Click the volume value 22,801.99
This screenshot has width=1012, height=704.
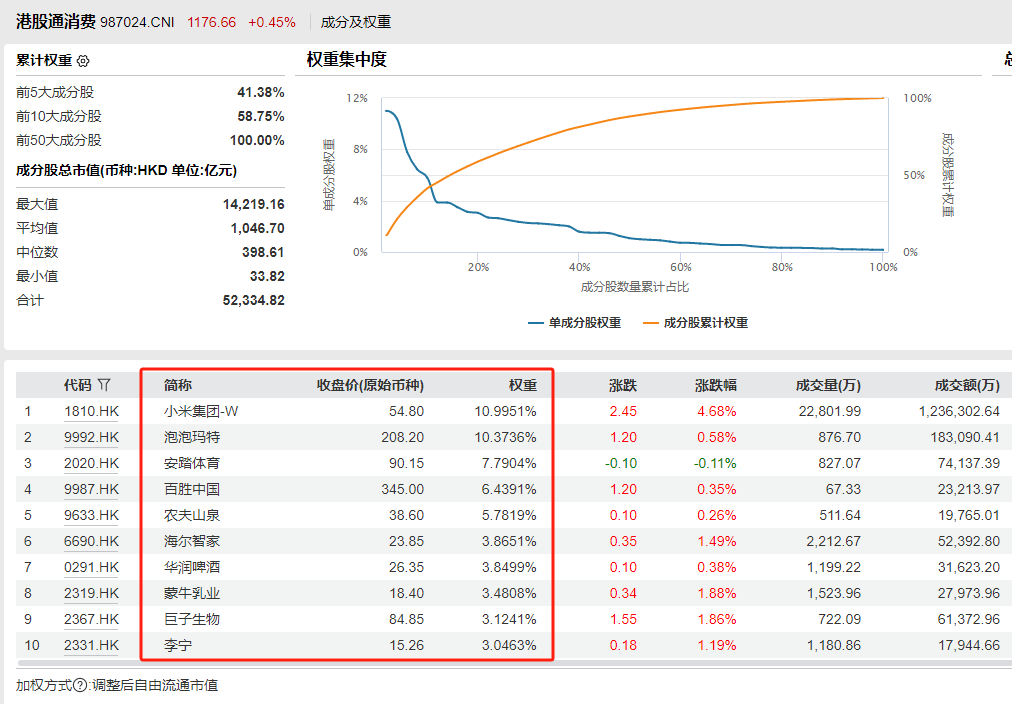pos(830,411)
